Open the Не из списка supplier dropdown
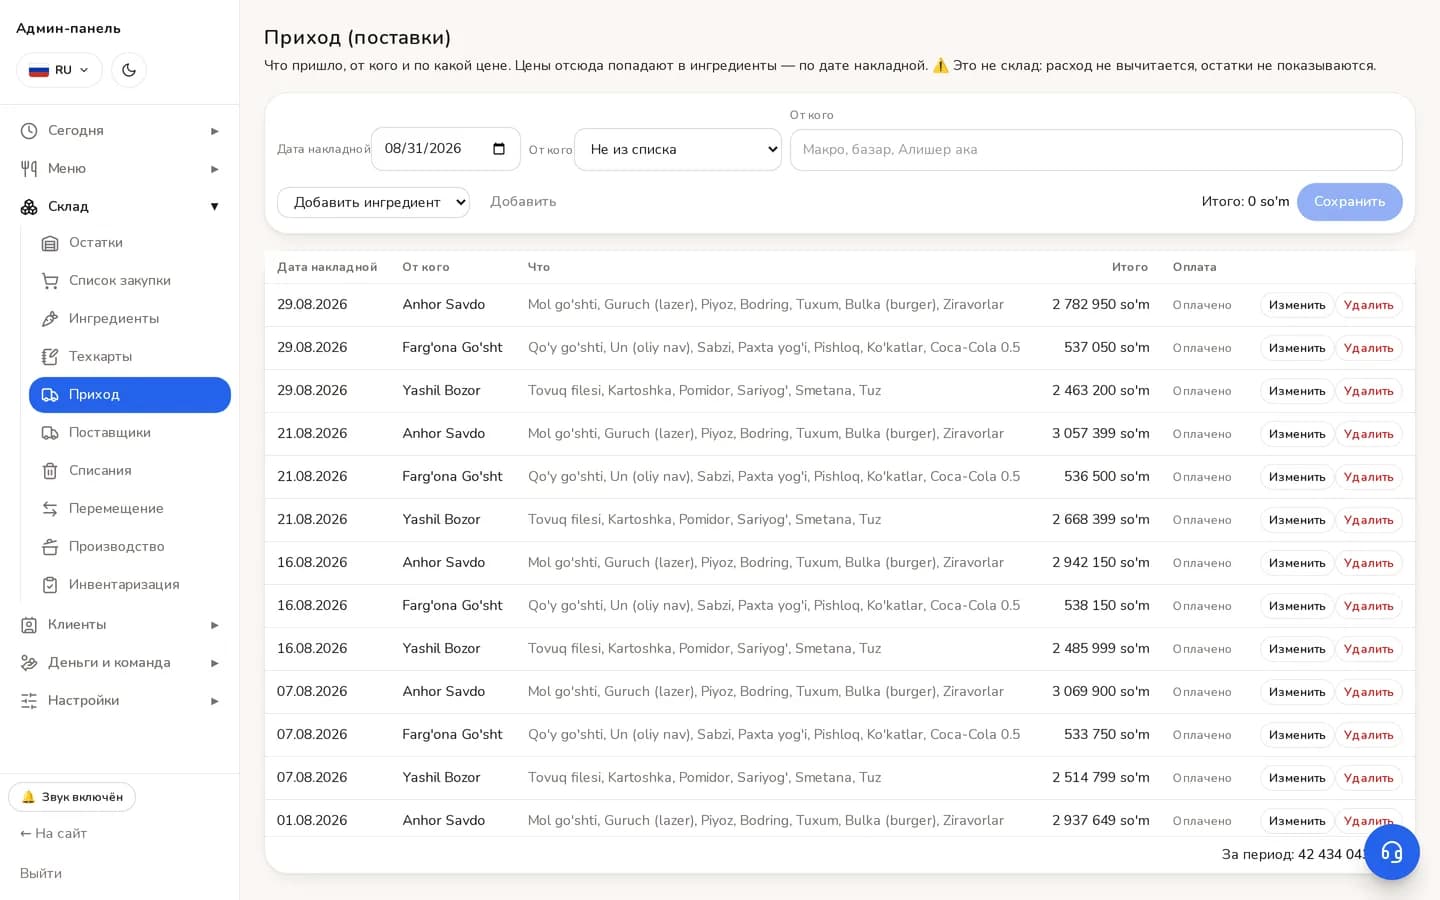1440x900 pixels. point(678,149)
